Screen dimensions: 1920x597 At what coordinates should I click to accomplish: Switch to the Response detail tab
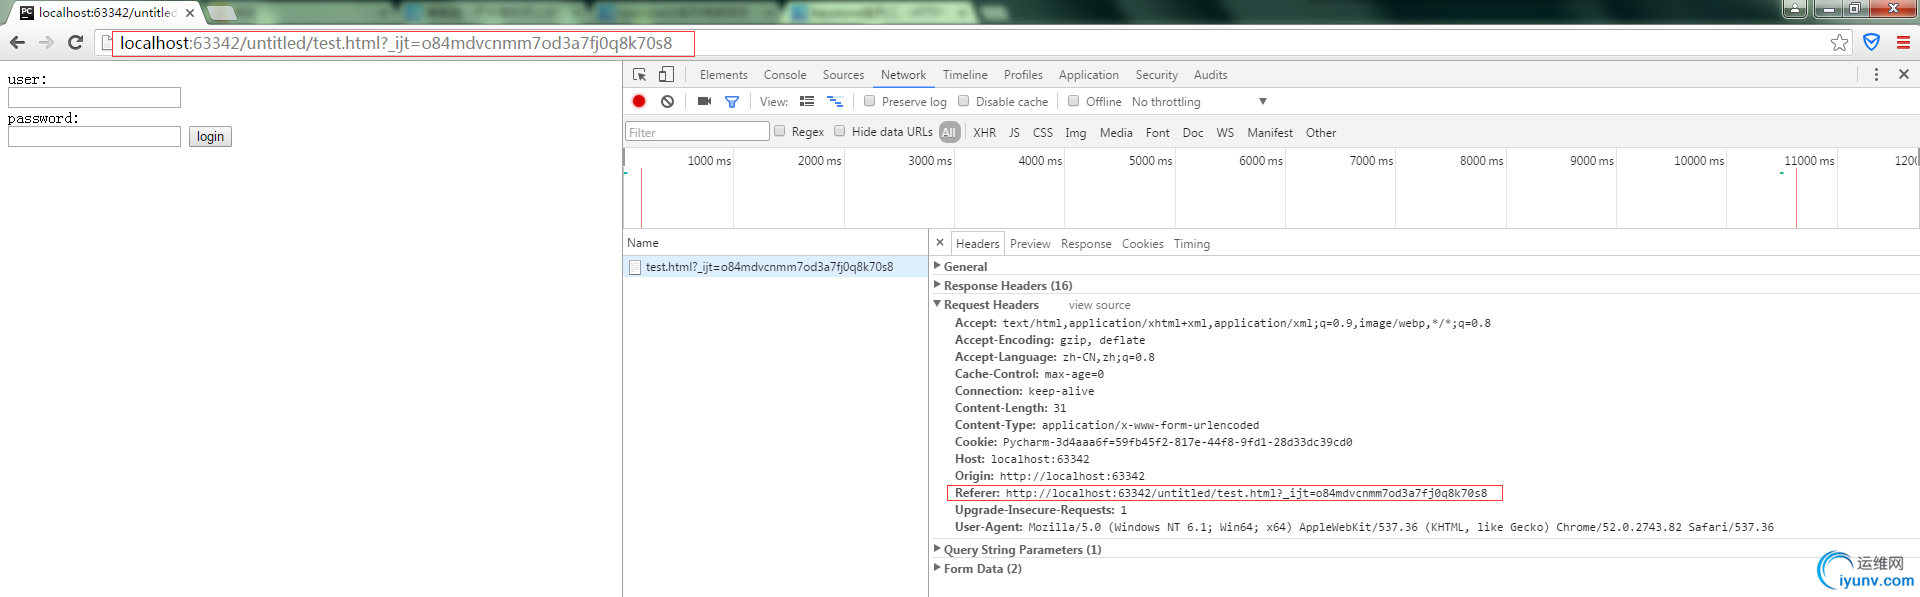tap(1086, 244)
